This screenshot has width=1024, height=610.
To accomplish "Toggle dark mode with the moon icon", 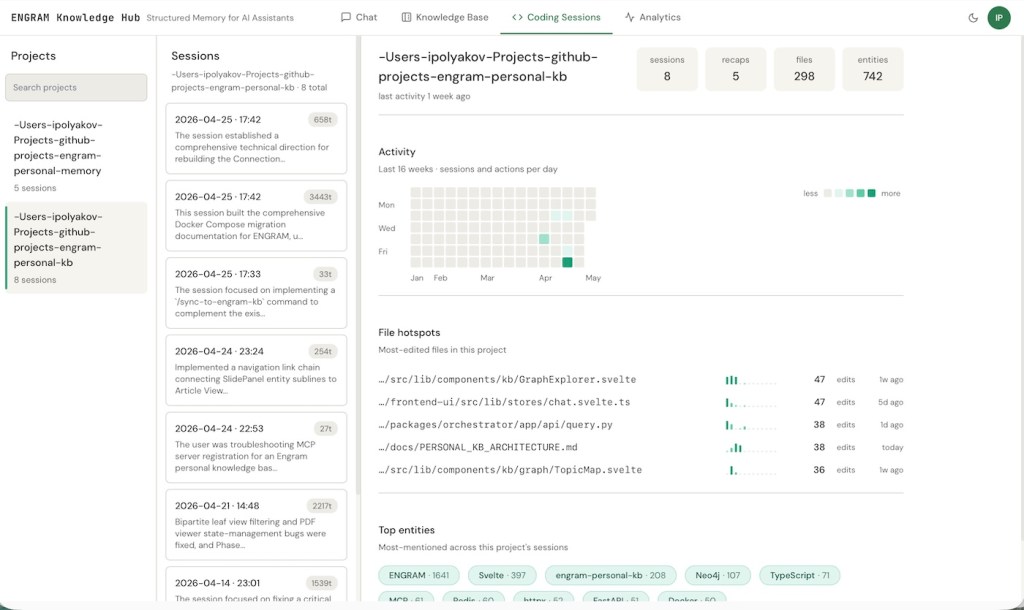I will coord(973,18).
